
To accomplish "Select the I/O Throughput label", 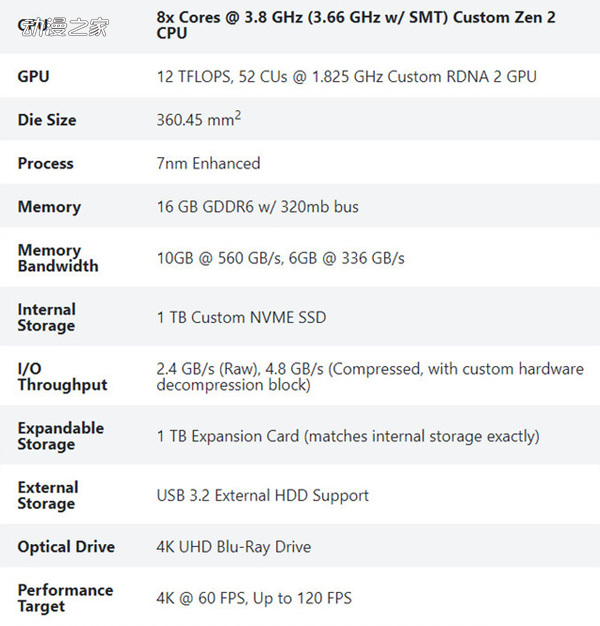I will 62,377.
